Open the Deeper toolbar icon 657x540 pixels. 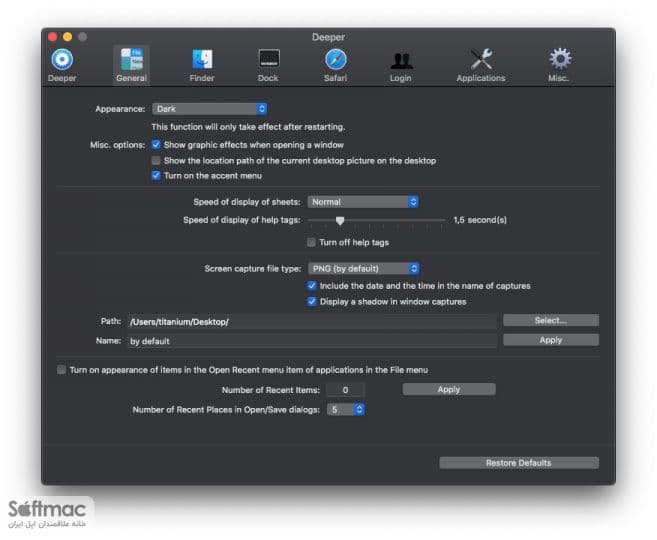click(x=62, y=65)
